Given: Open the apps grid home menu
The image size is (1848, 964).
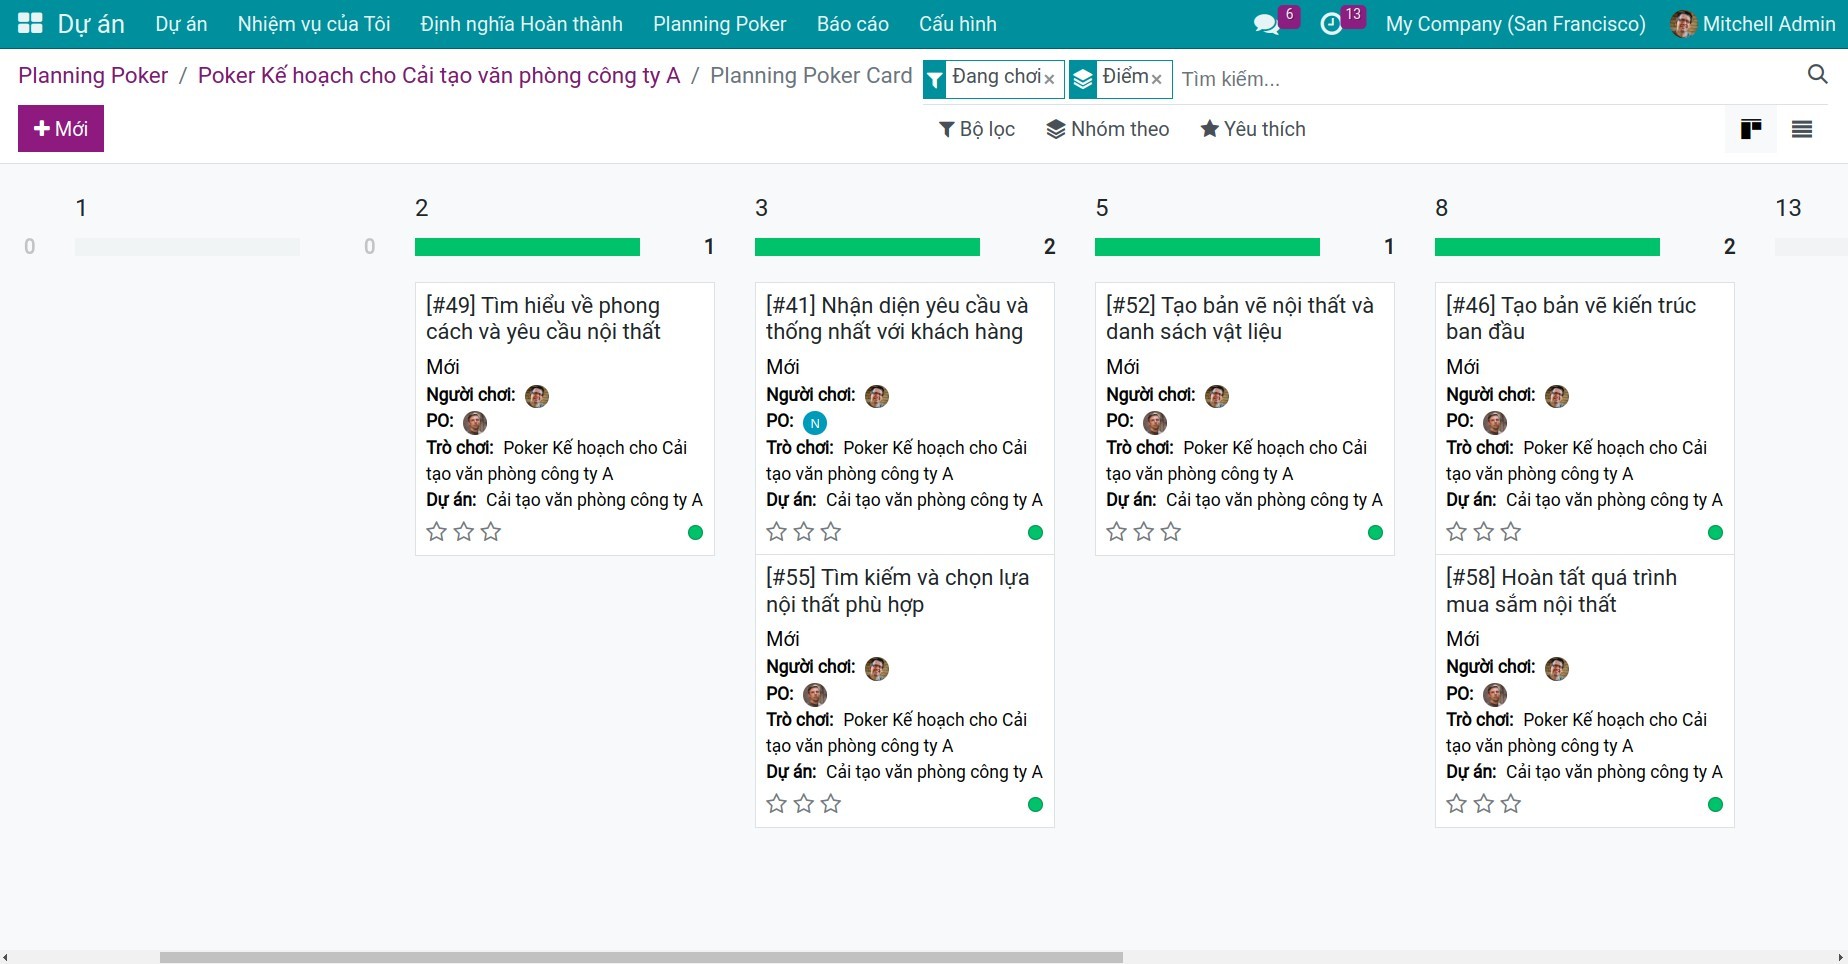Looking at the screenshot, I should coord(30,23).
